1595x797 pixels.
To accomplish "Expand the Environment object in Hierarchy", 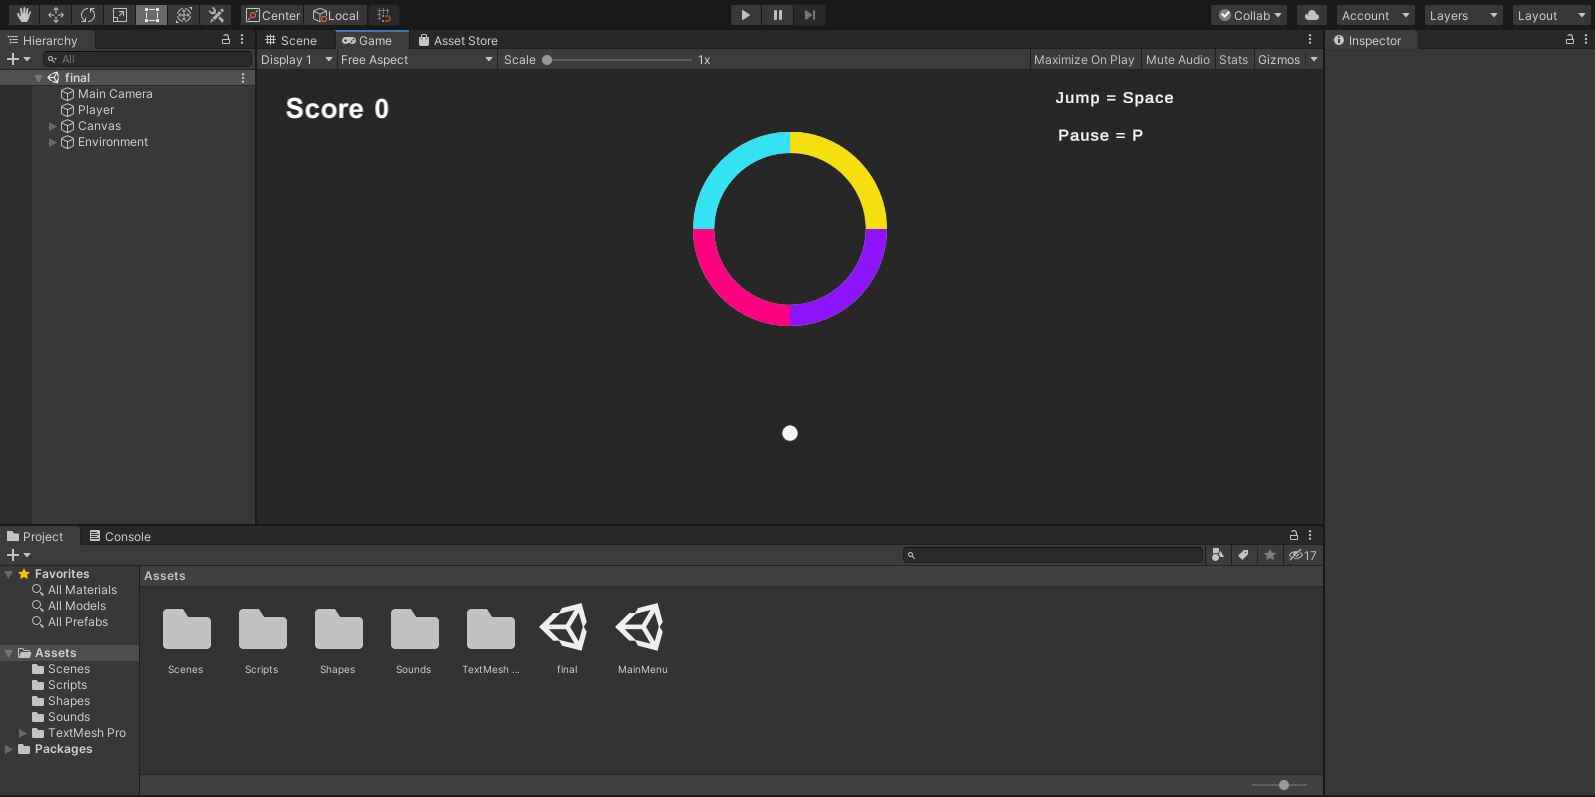I will click(x=53, y=142).
